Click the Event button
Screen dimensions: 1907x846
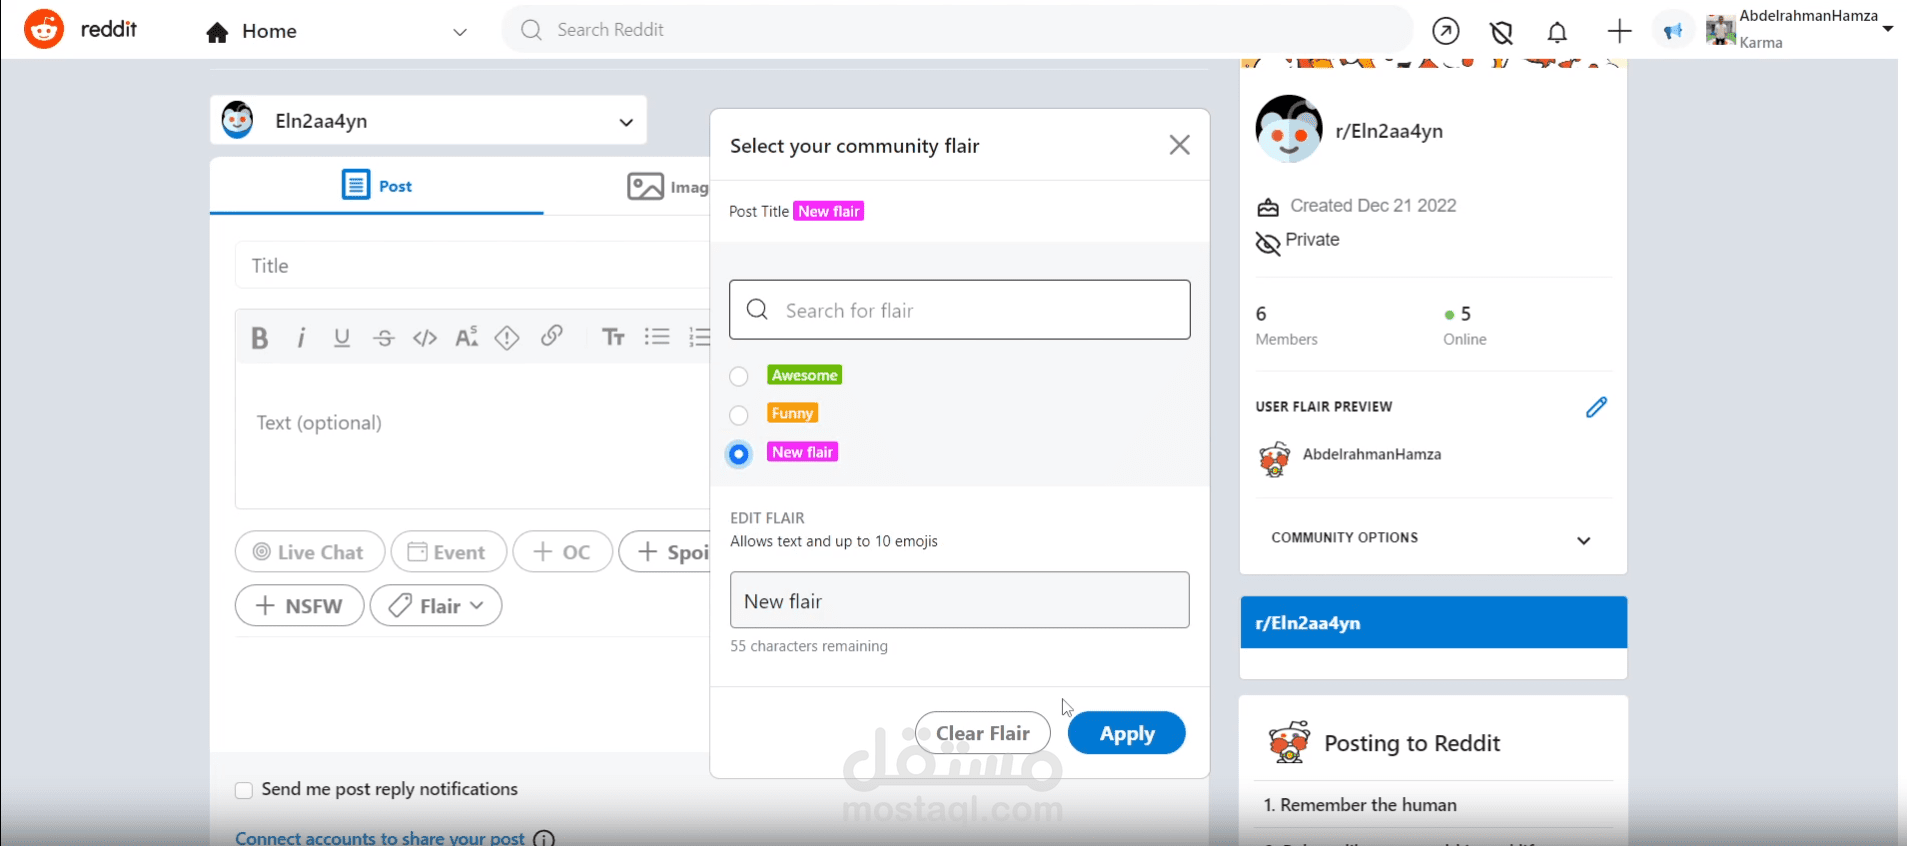coord(449,551)
